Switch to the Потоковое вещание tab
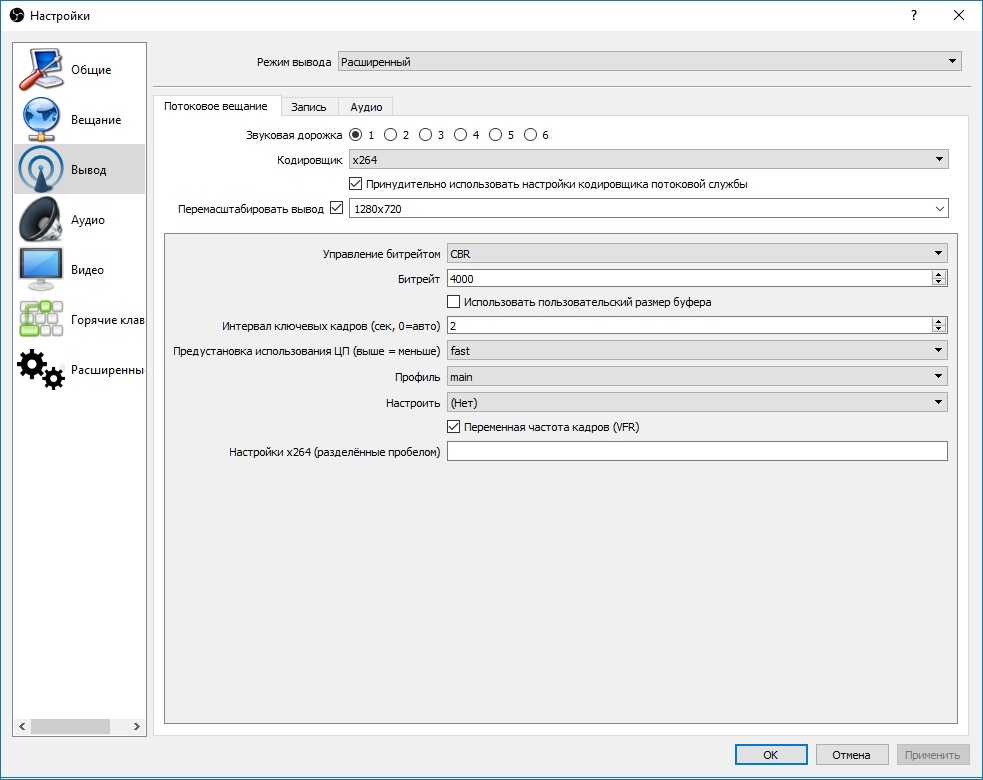 [x=216, y=106]
